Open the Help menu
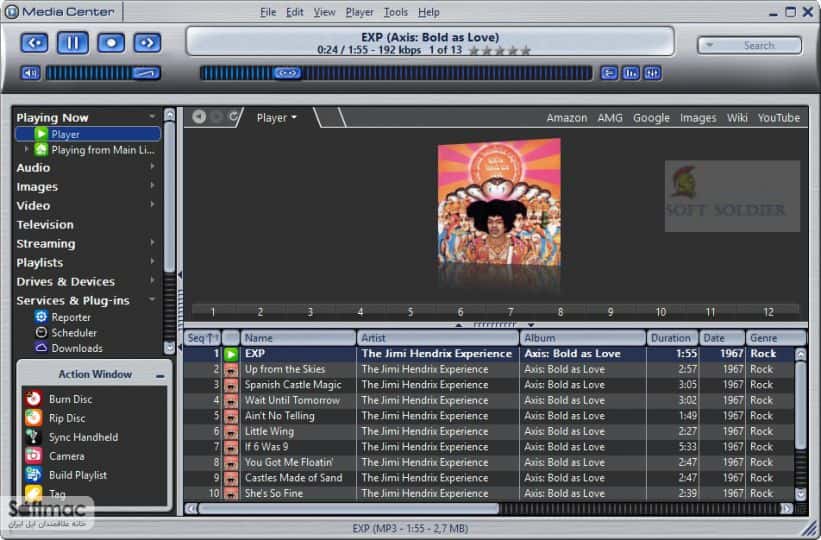This screenshot has width=821, height=540. 428,12
